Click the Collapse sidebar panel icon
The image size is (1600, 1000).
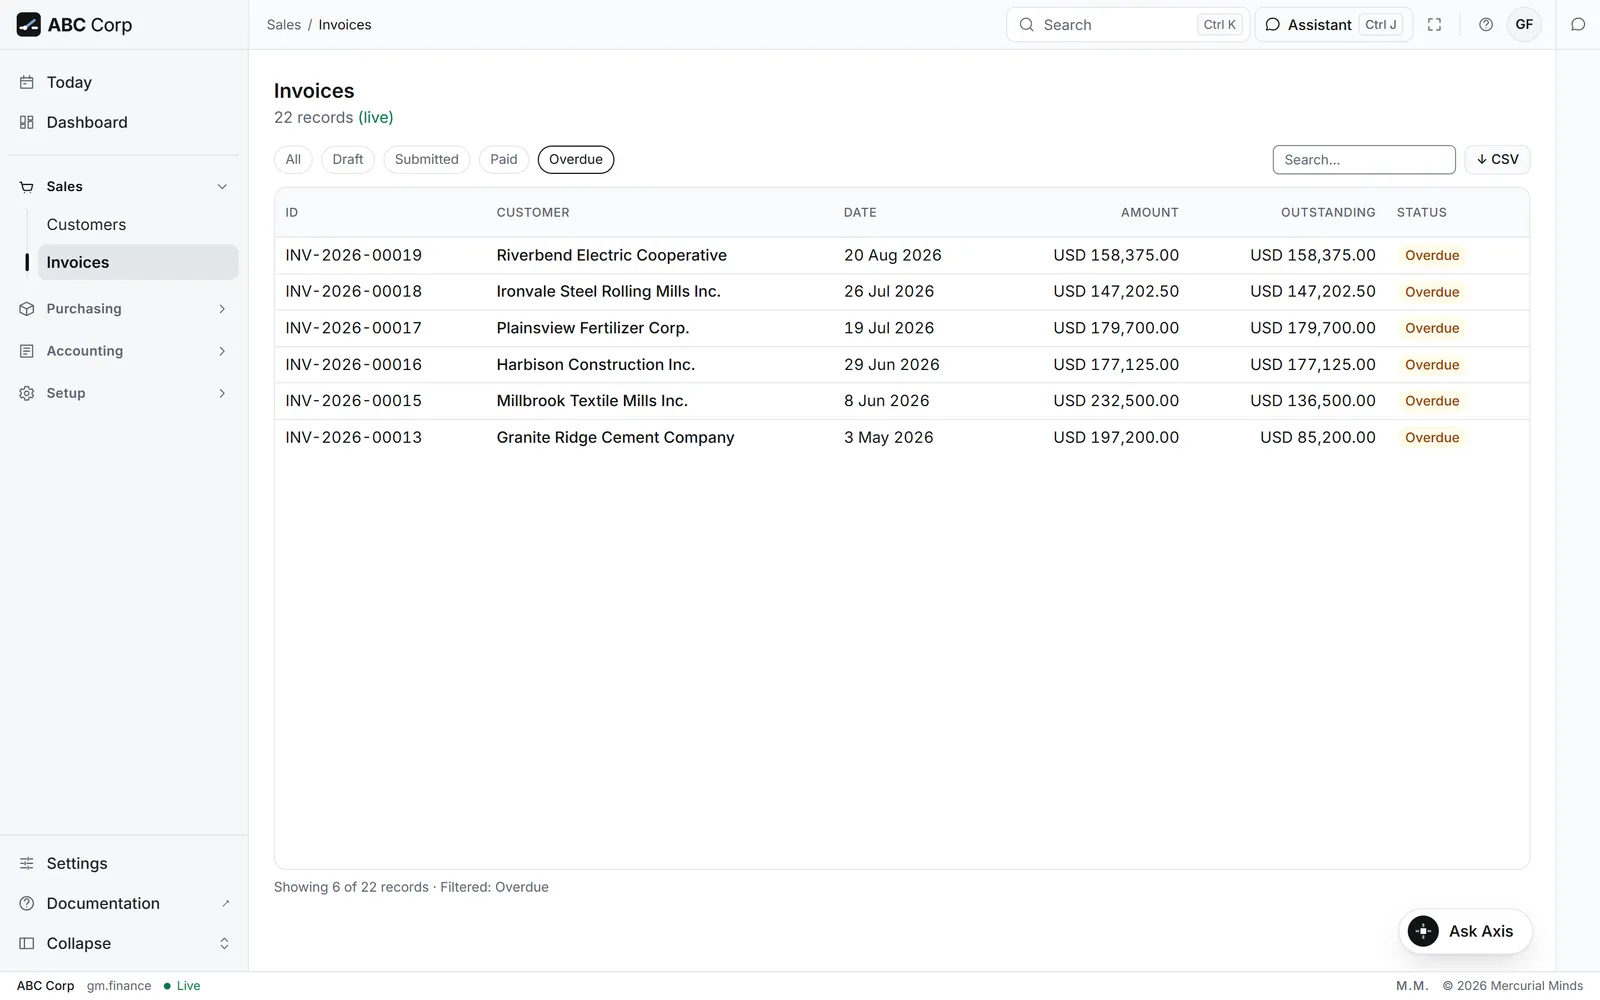tap(27, 943)
